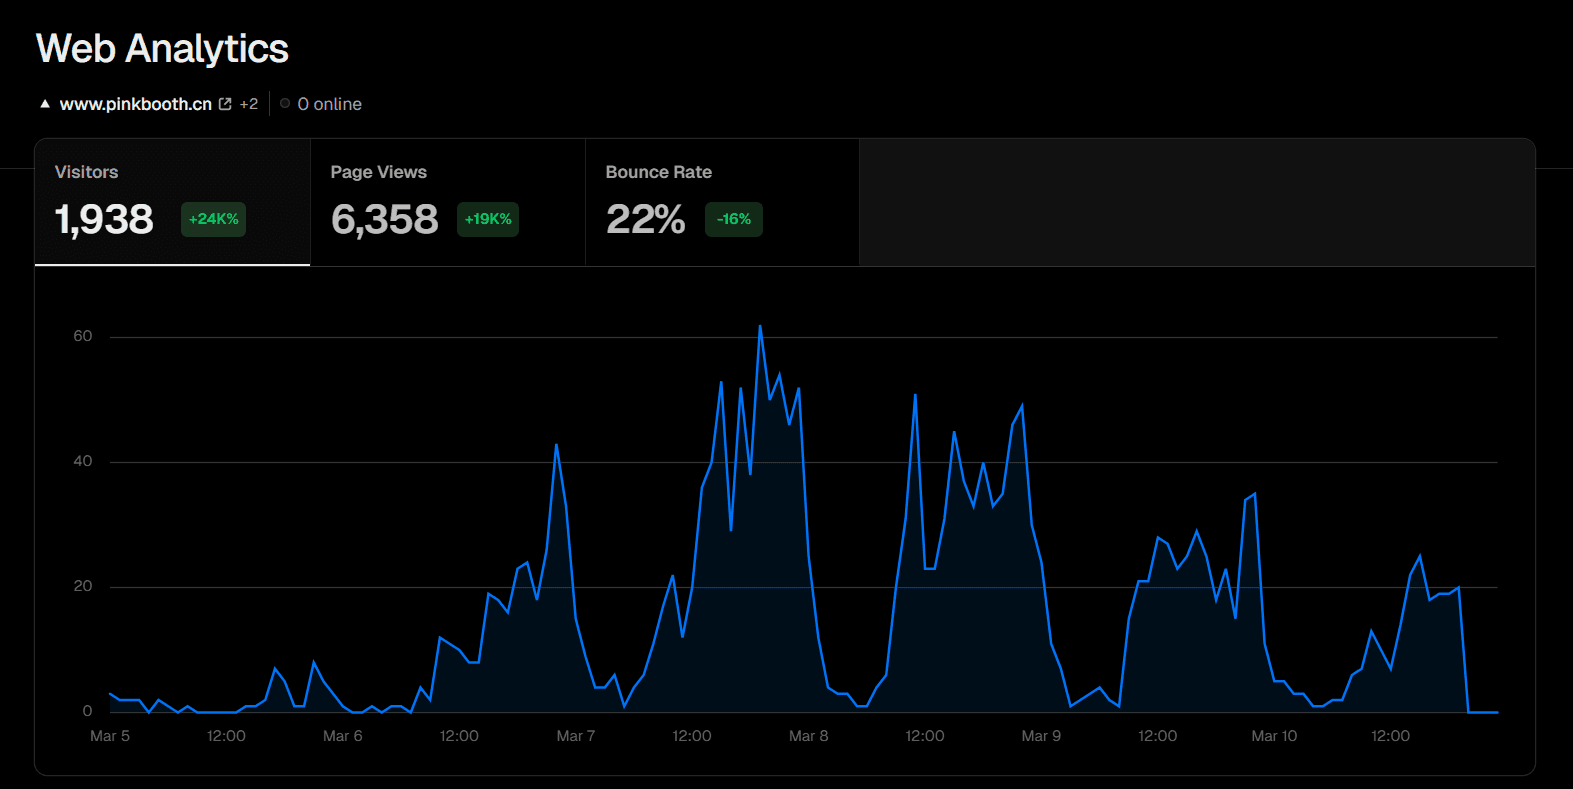Click the online status dot indicator
The image size is (1573, 789).
click(x=285, y=103)
